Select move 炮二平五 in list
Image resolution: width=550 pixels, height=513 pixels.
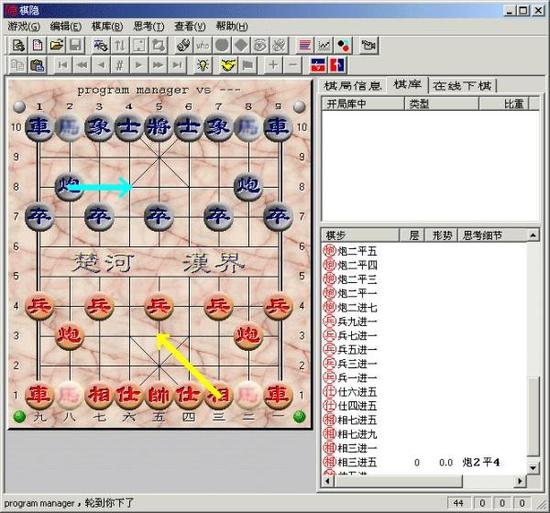(x=351, y=251)
